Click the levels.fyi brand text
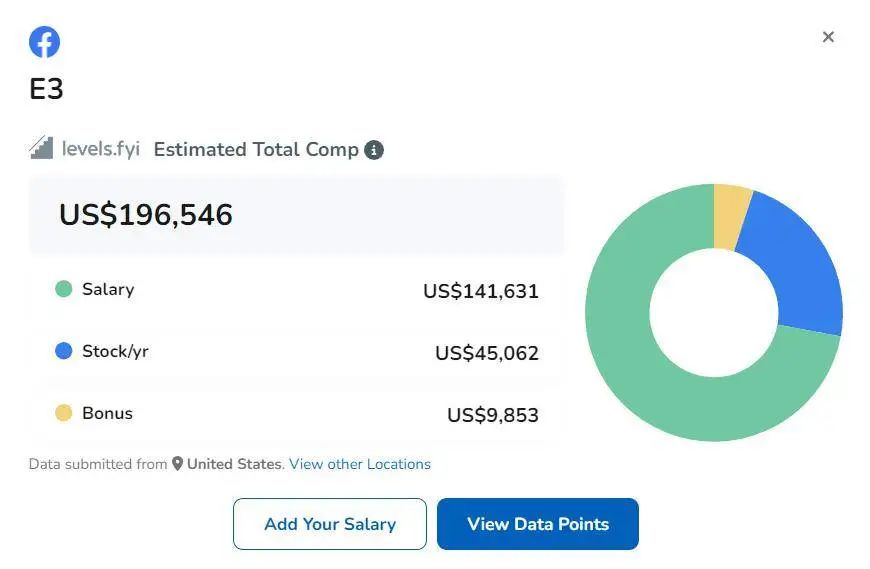 (100, 149)
